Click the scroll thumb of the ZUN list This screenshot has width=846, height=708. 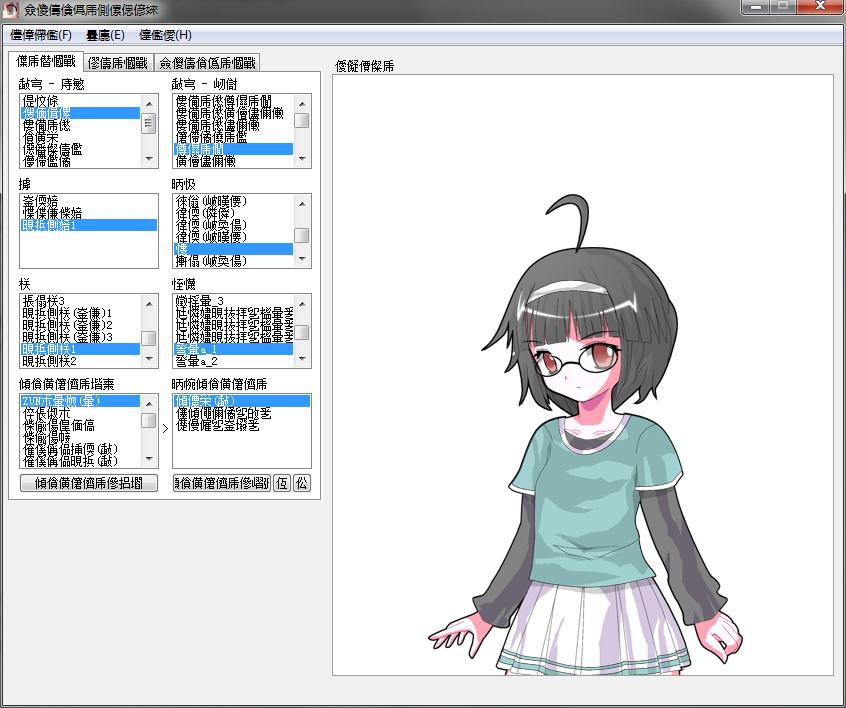[148, 420]
